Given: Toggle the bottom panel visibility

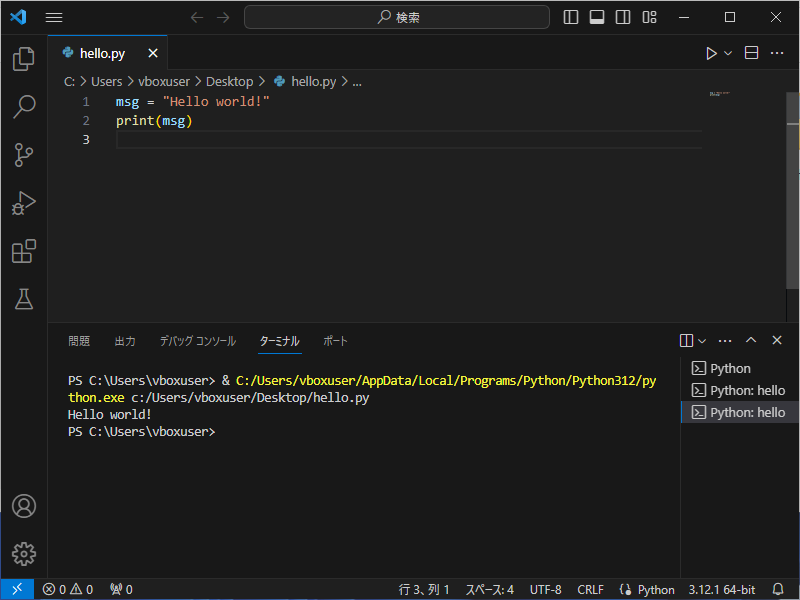Looking at the screenshot, I should (596, 16).
